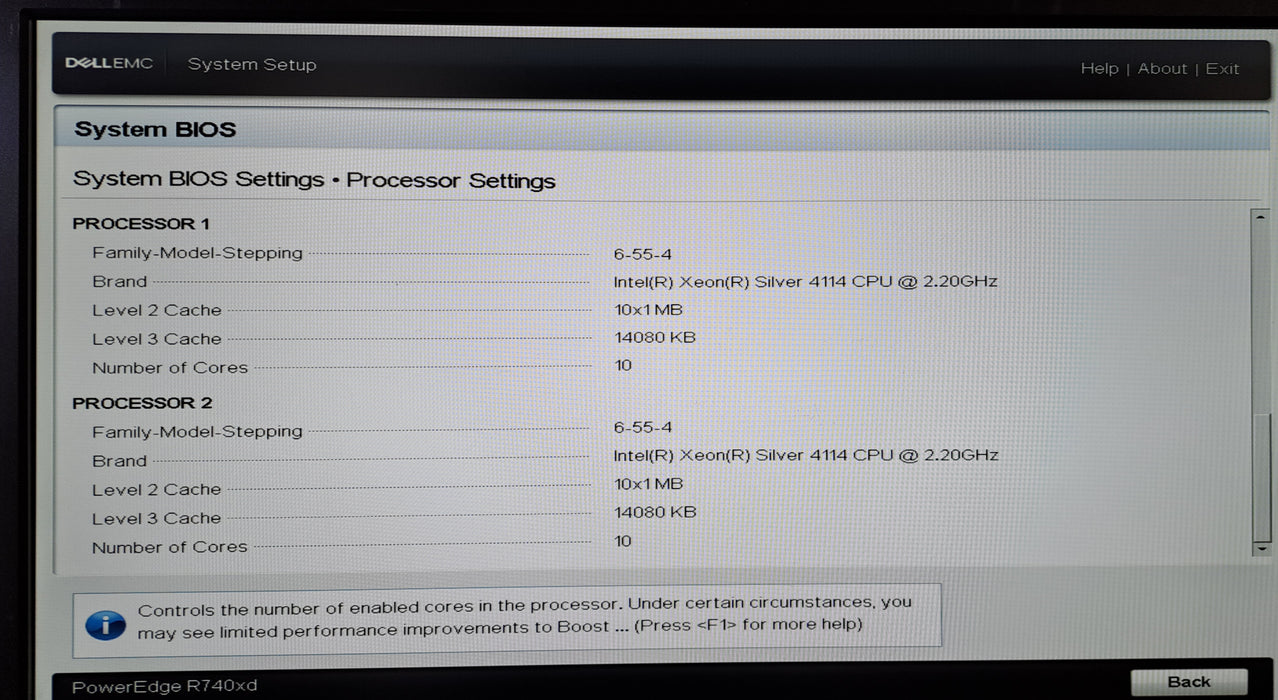The image size is (1278, 700).
Task: Select Processor 1 Level 3 Cache label
Action: click(x=156, y=340)
